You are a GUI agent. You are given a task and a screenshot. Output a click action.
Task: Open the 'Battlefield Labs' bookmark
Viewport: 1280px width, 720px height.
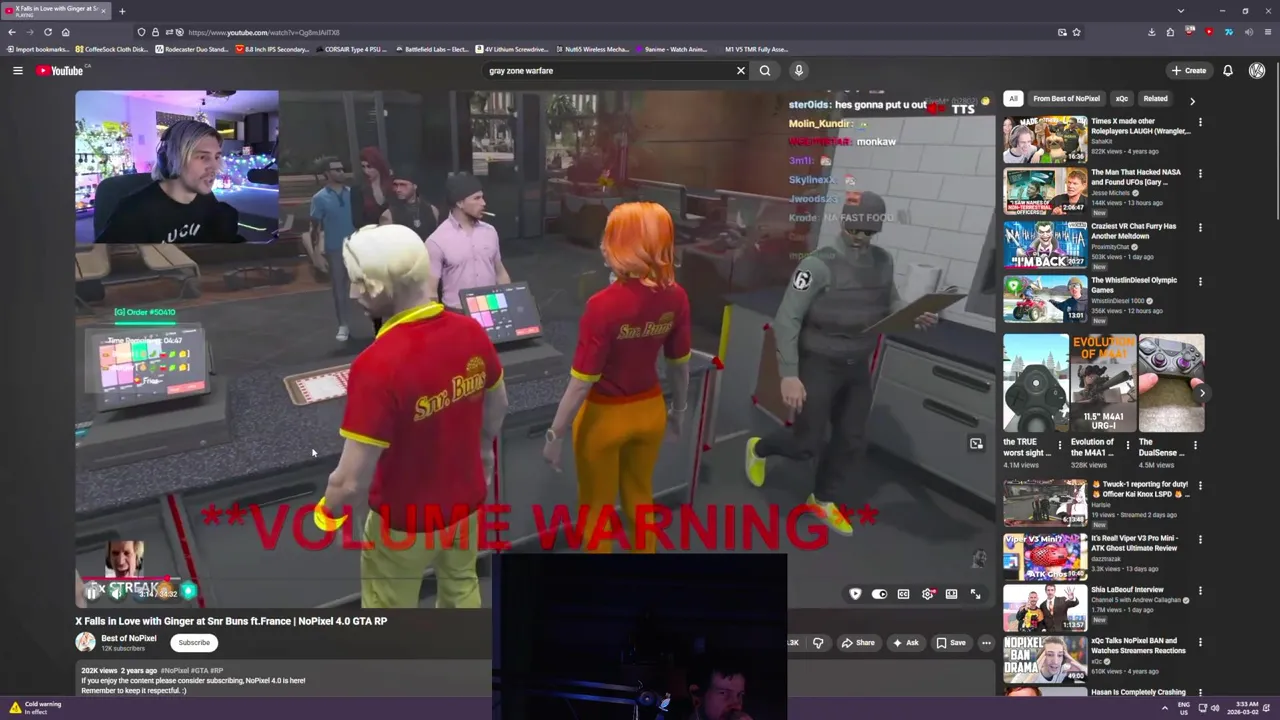(x=431, y=49)
